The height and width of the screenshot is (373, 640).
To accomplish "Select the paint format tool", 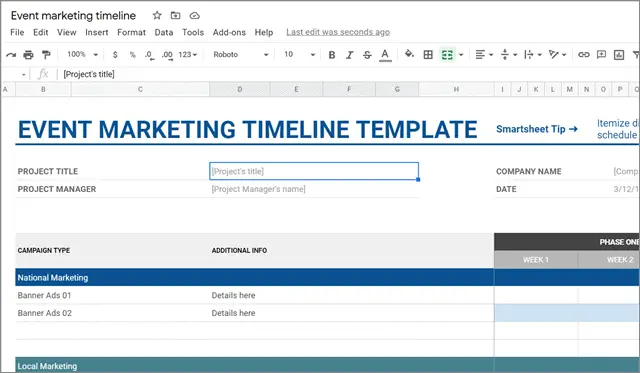I will click(x=46, y=55).
